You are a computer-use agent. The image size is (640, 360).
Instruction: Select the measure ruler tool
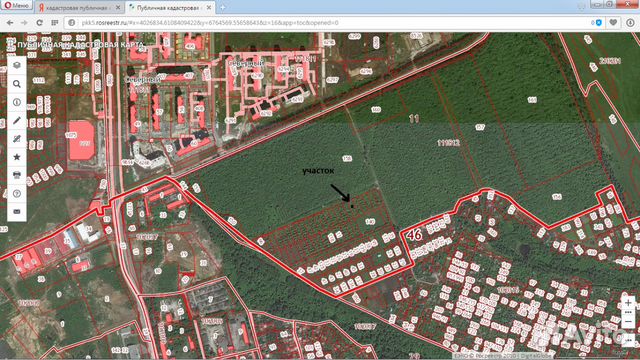17,139
